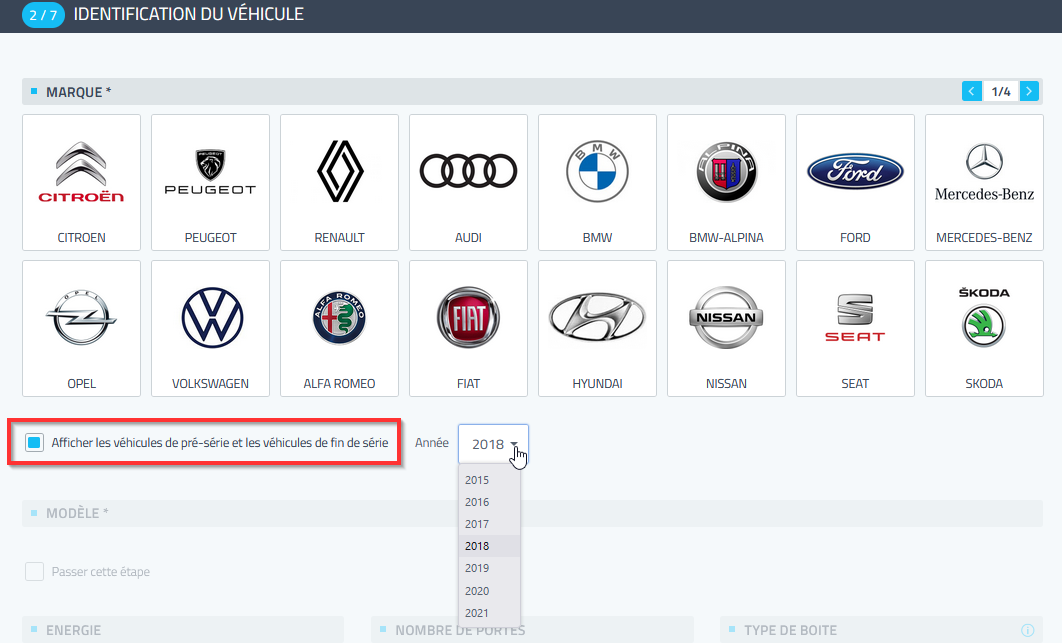Click the 2 / 7 step badge
This screenshot has width=1062, height=643.
click(x=43, y=14)
